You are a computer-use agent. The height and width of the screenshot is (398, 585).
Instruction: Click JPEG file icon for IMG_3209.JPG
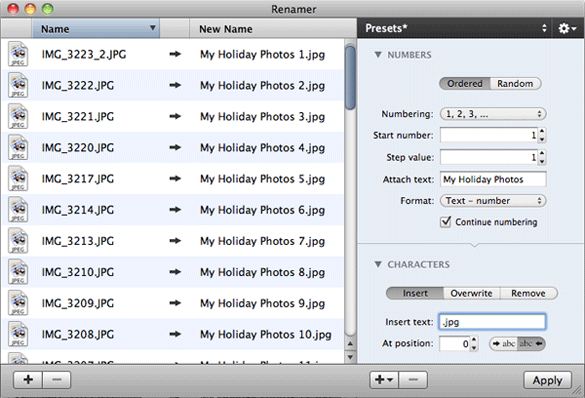tap(18, 303)
